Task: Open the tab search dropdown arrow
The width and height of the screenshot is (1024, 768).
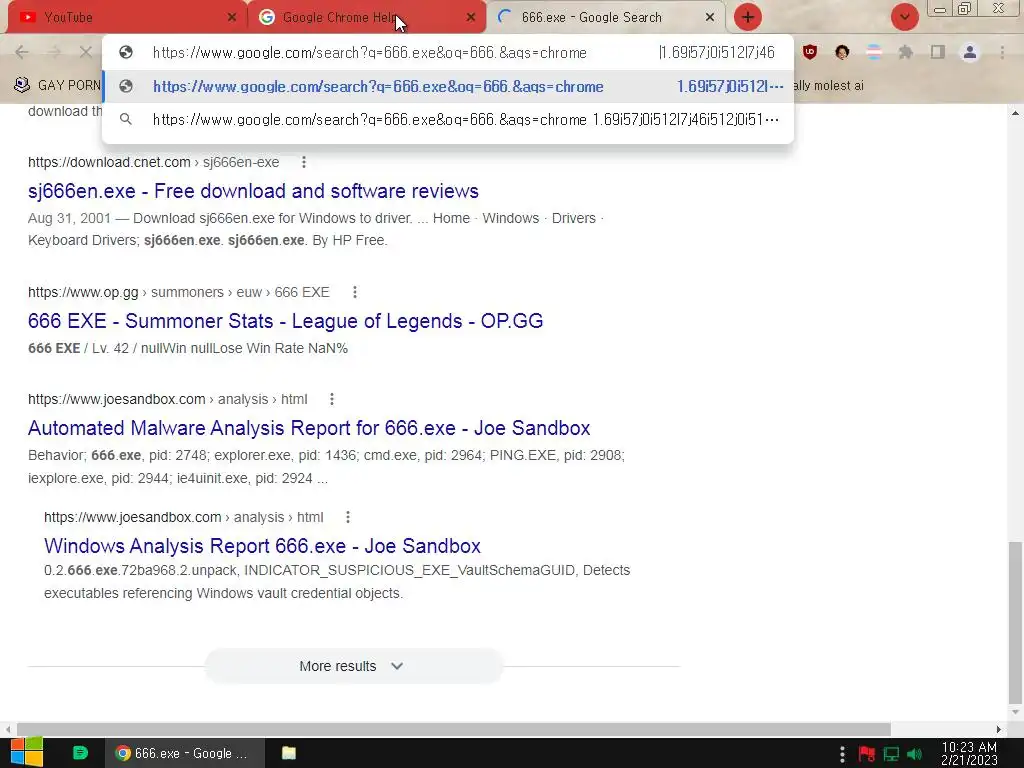Action: pyautogui.click(x=904, y=17)
